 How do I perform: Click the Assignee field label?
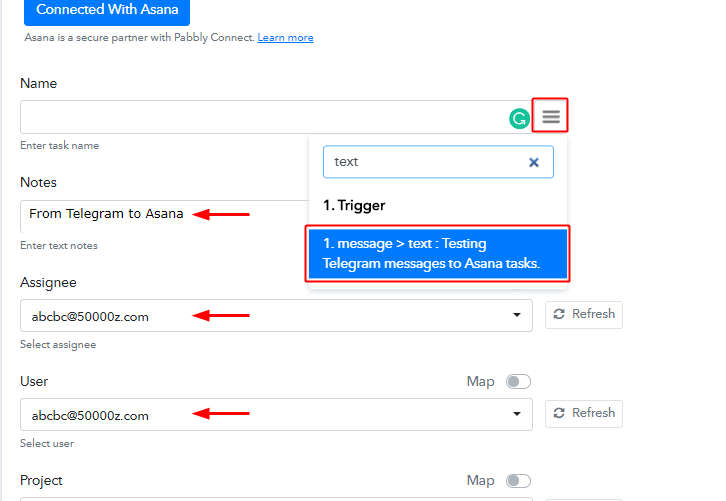pyautogui.click(x=48, y=282)
